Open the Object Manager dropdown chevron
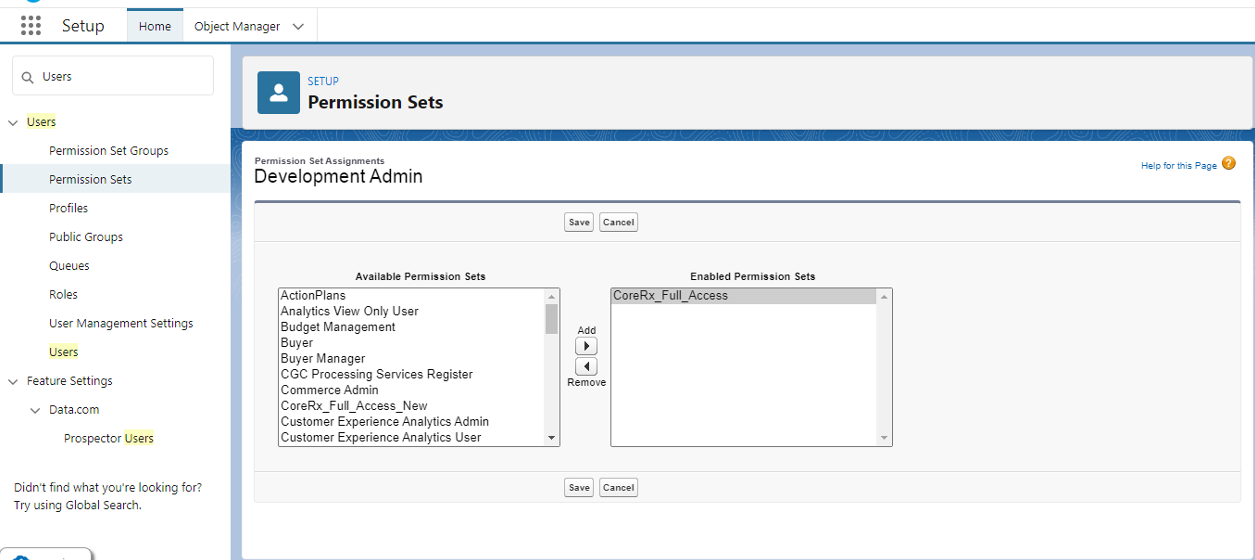The height and width of the screenshot is (560, 1255). (298, 27)
